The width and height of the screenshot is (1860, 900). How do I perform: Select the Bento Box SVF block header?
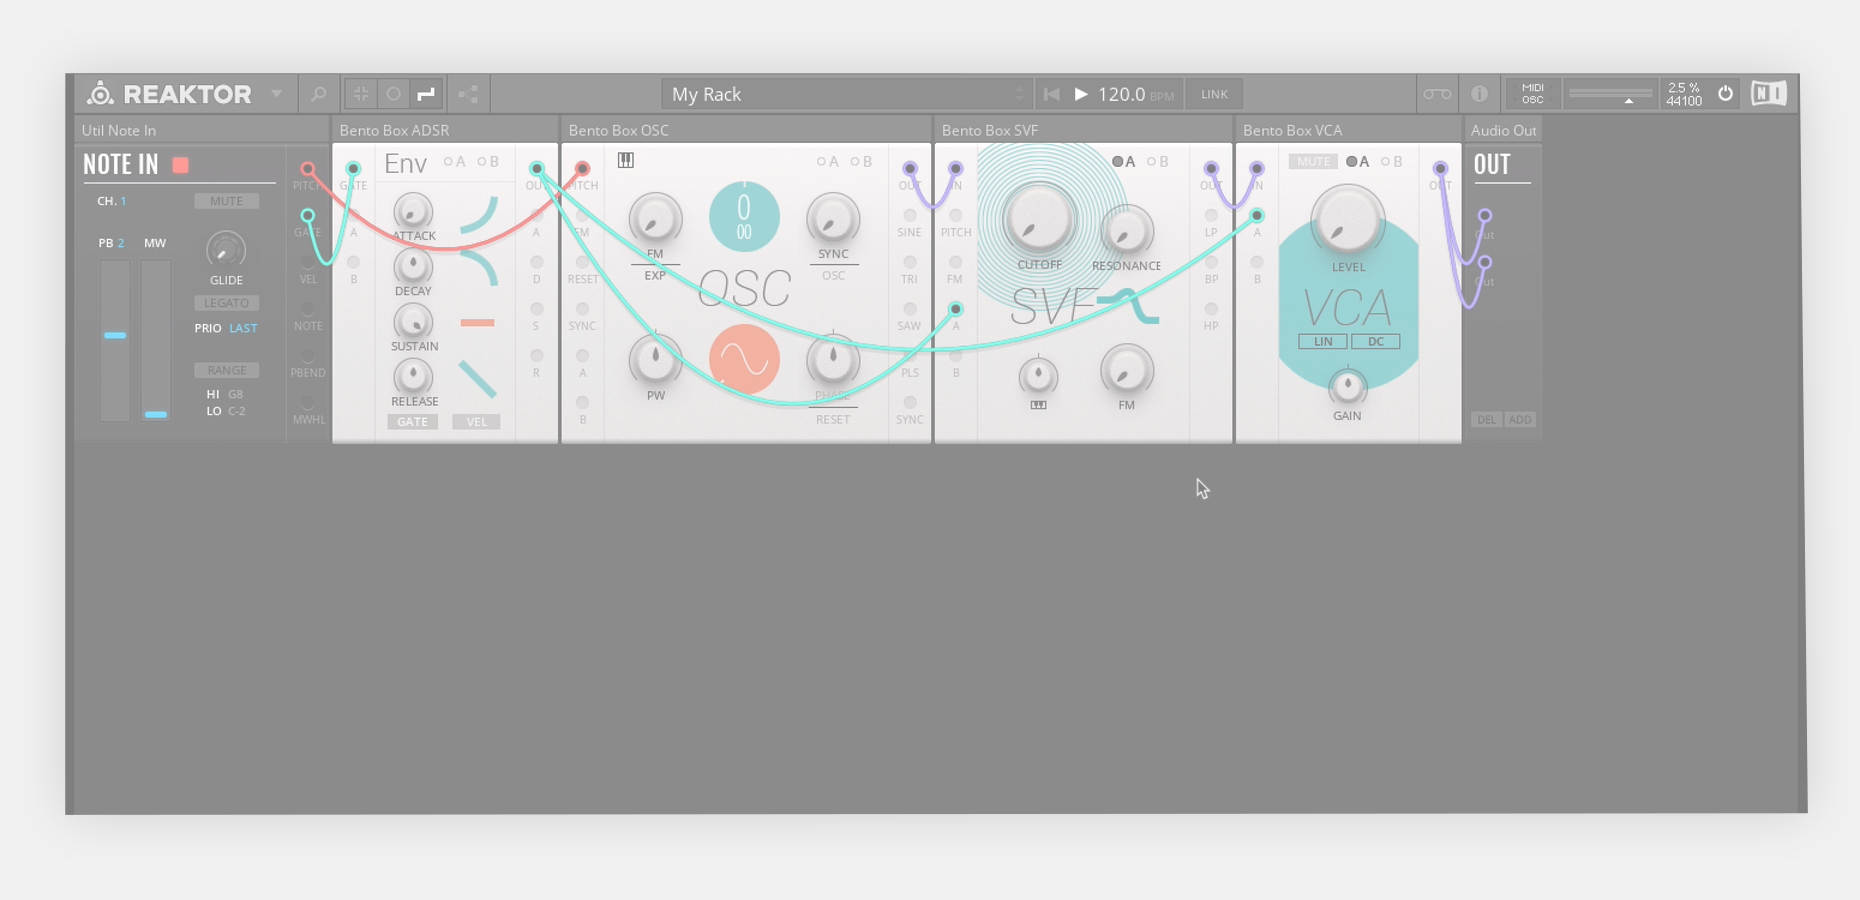coord(1083,130)
